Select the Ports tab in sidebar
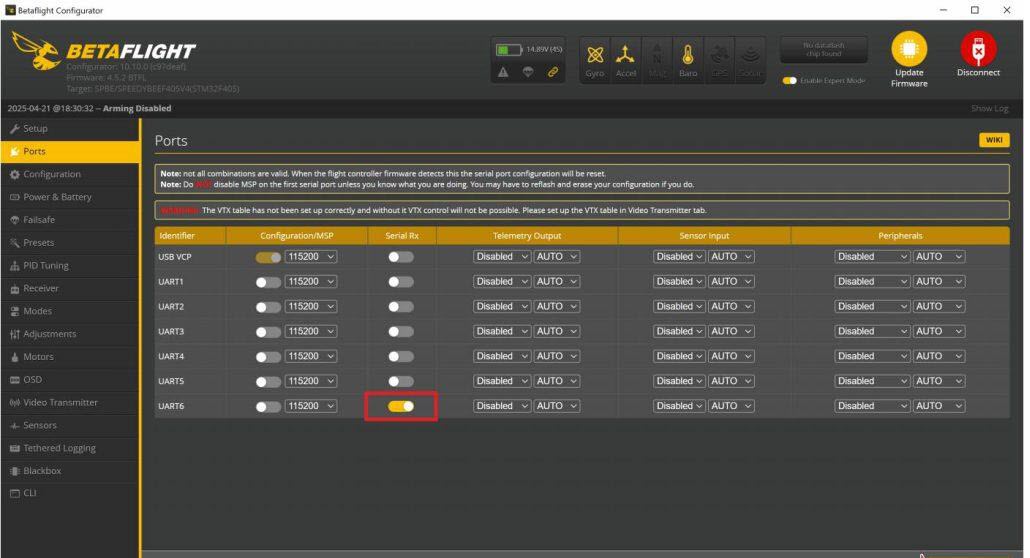 pyautogui.click(x=70, y=151)
